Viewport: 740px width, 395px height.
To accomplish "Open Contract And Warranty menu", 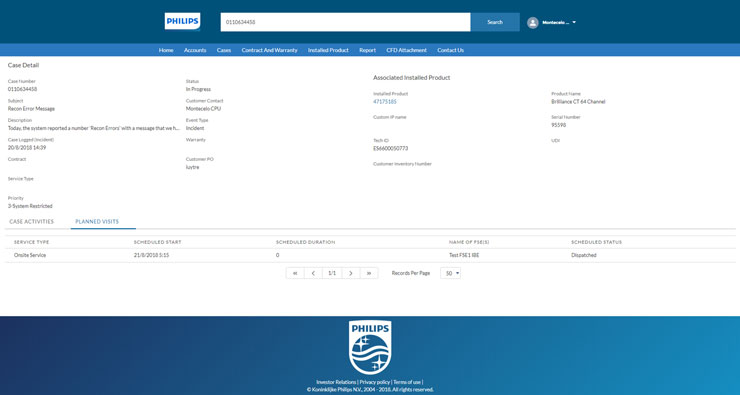I will tap(269, 50).
